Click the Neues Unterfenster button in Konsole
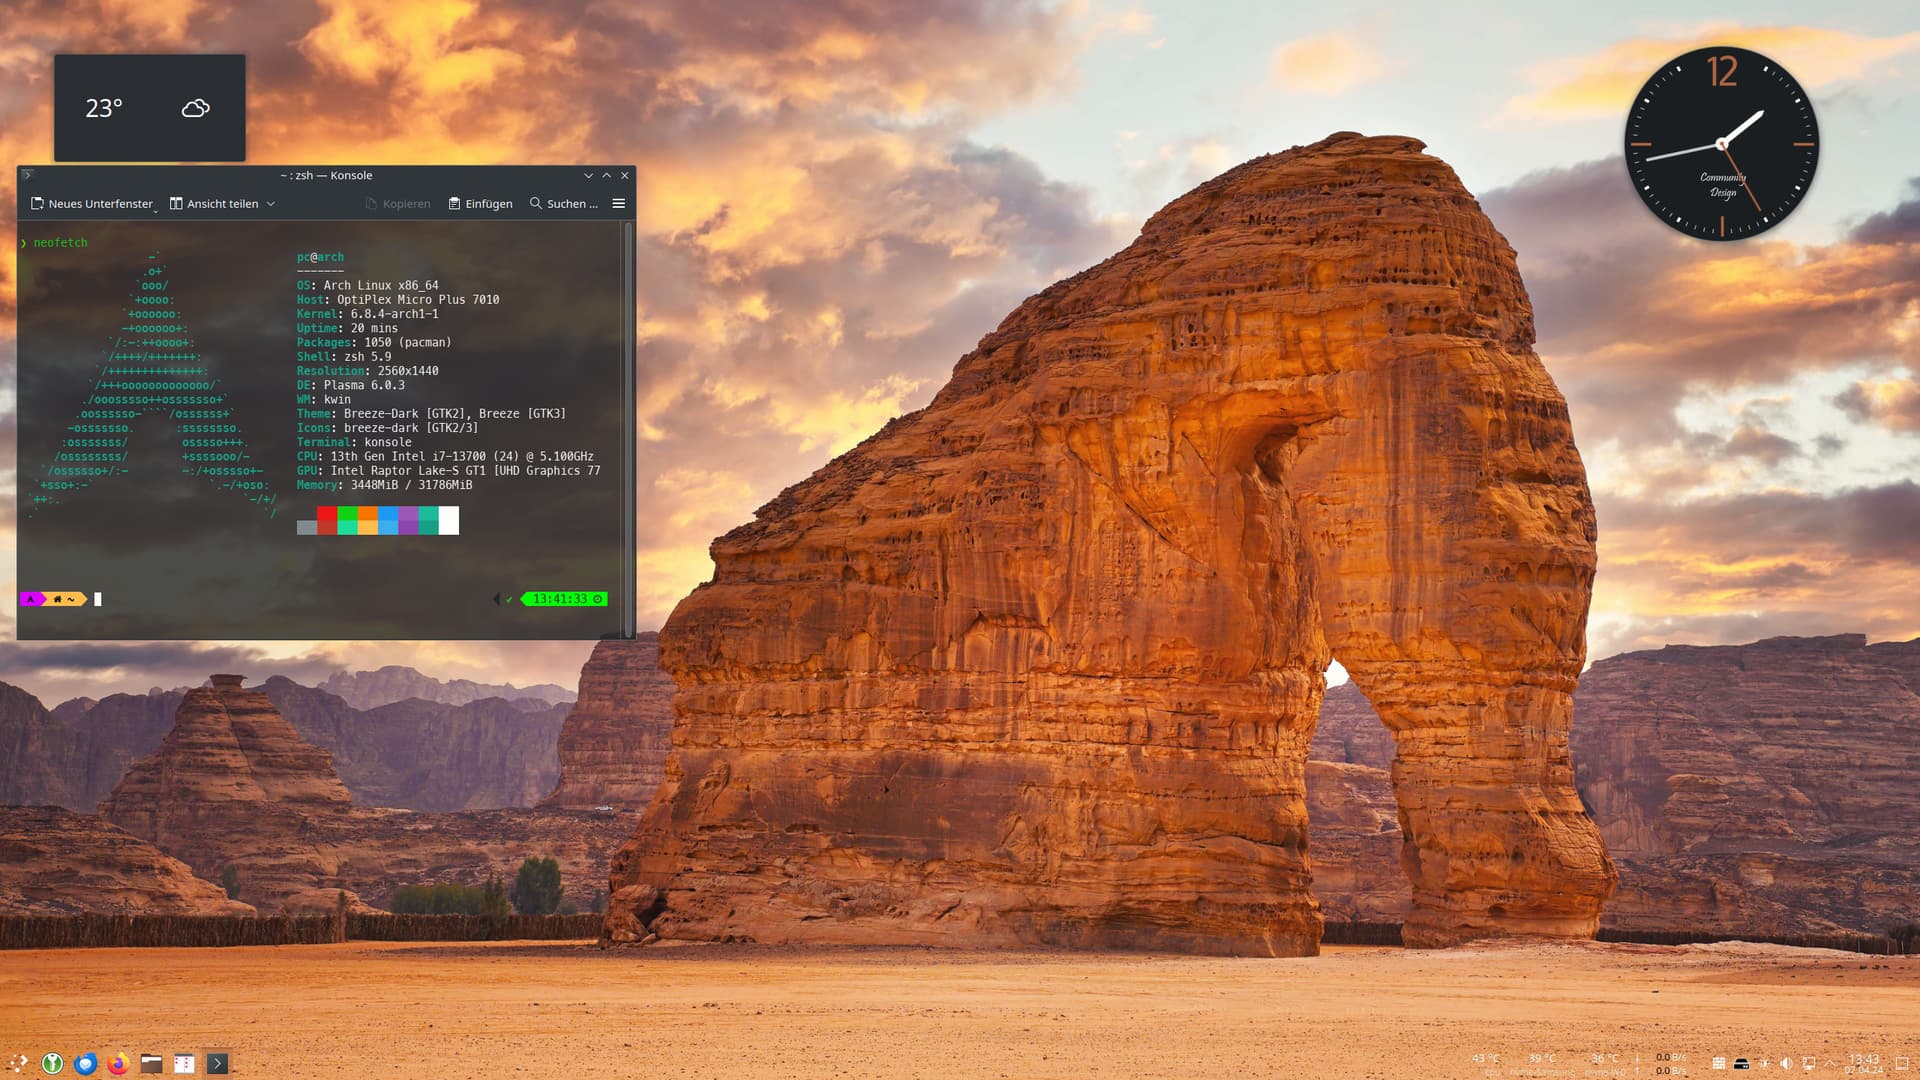The width and height of the screenshot is (1920, 1080). click(92, 204)
